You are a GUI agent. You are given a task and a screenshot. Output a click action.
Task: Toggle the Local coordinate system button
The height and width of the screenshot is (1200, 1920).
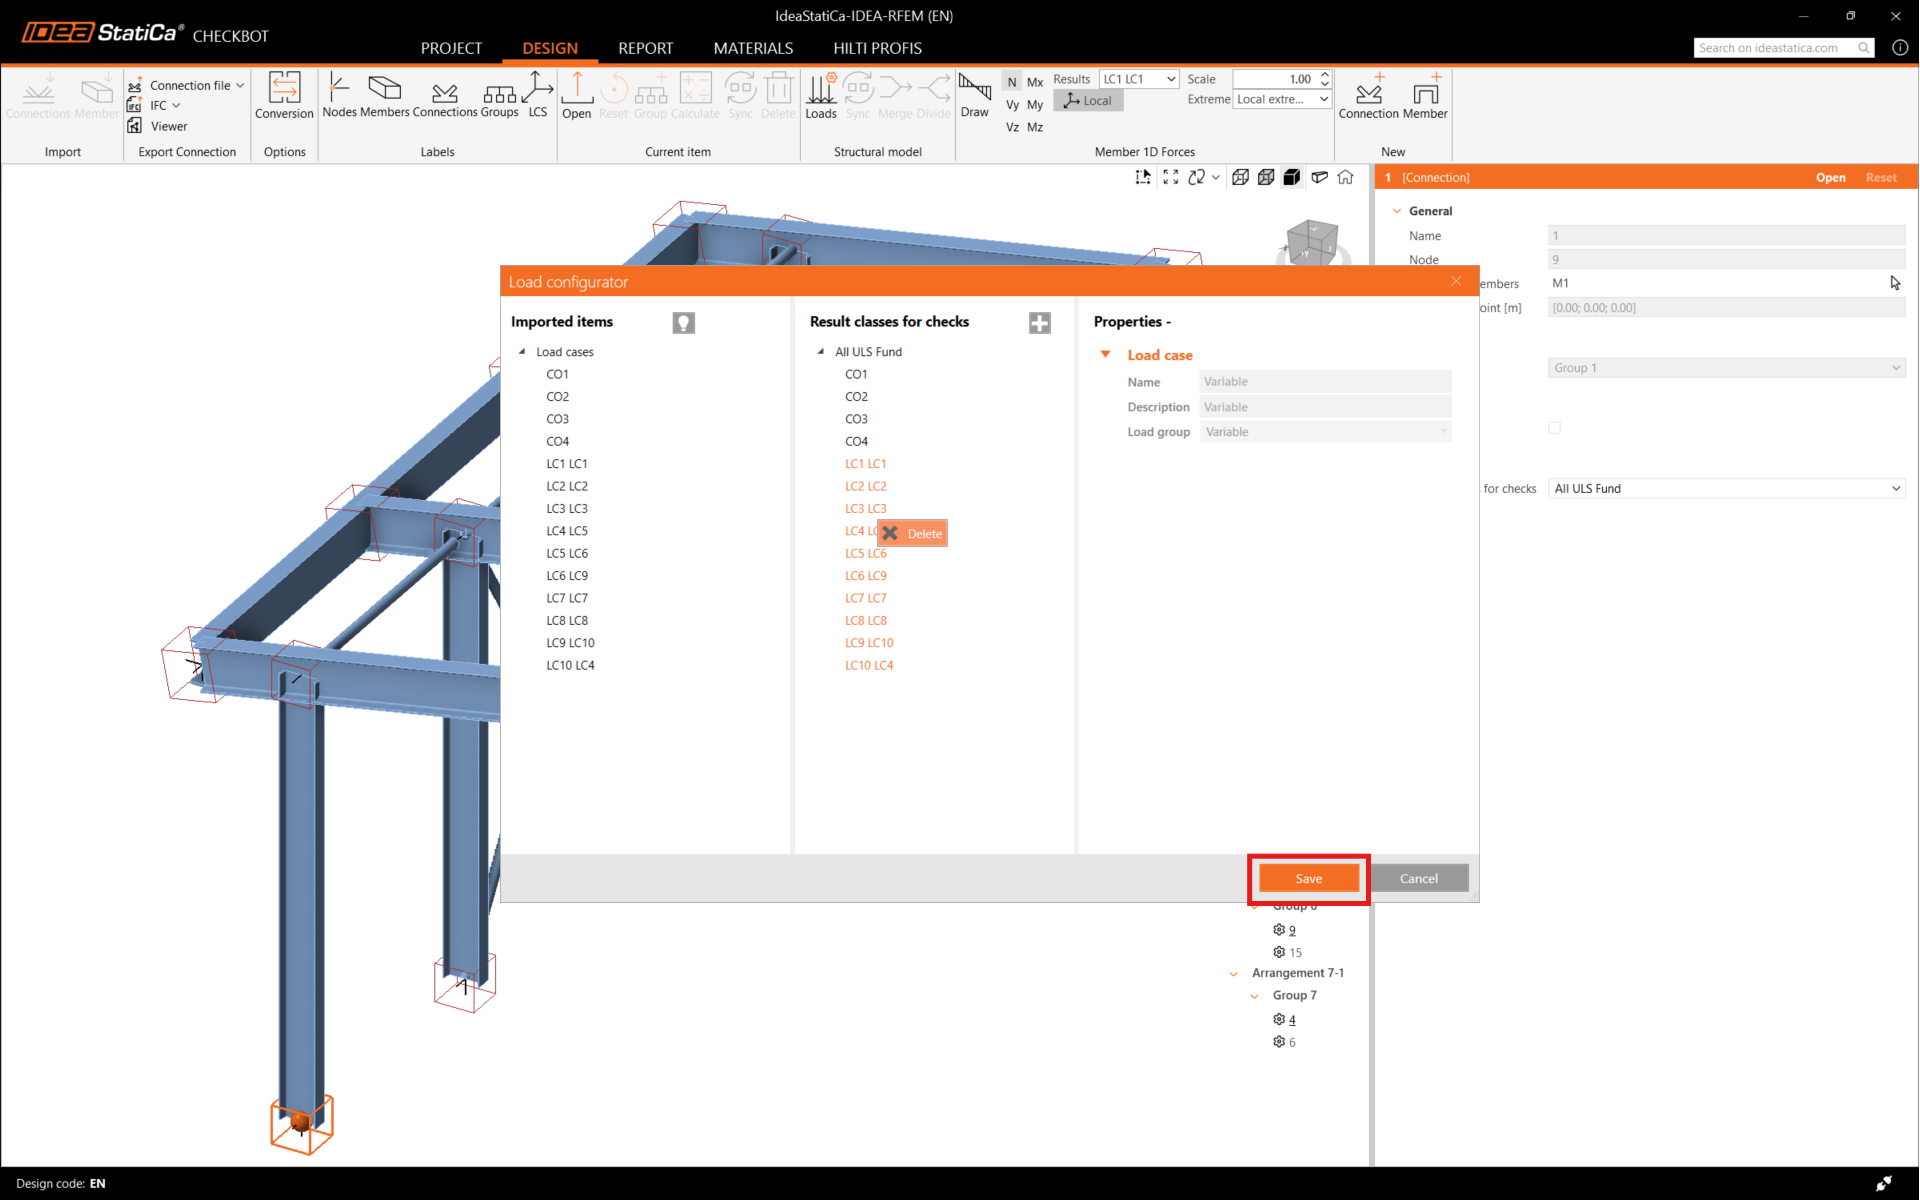tap(1088, 101)
